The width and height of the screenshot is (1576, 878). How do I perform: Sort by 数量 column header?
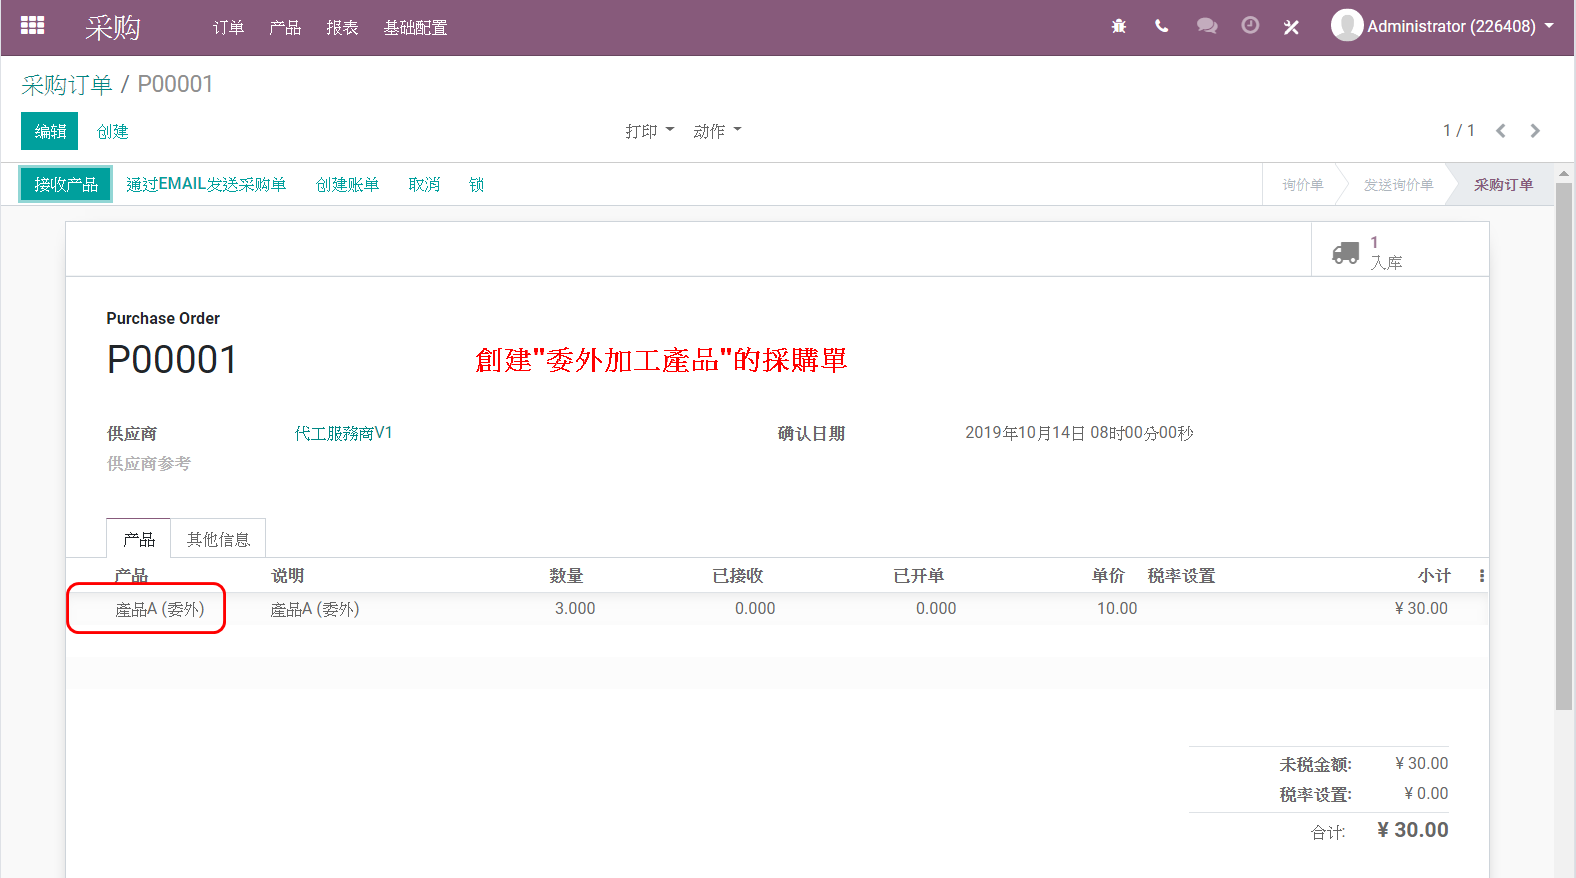click(566, 576)
